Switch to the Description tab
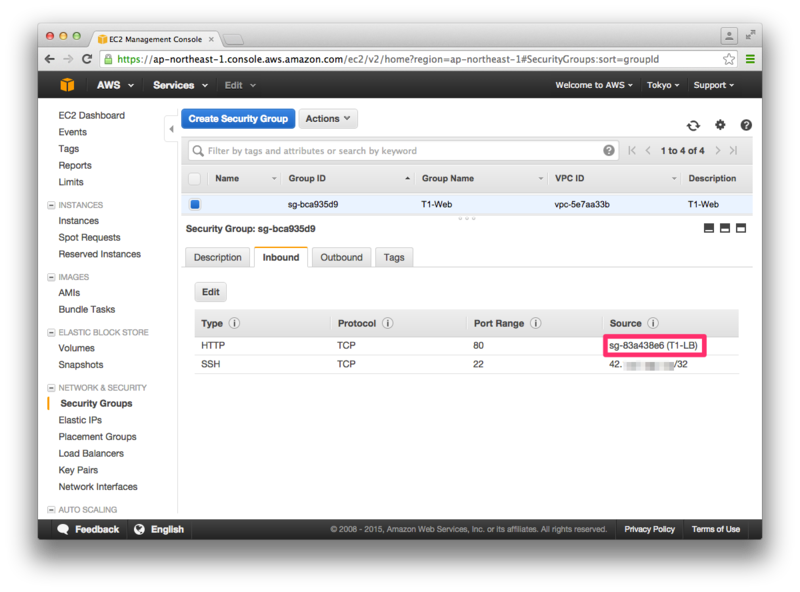Screen dimensions: 800x592 pyautogui.click(x=217, y=257)
